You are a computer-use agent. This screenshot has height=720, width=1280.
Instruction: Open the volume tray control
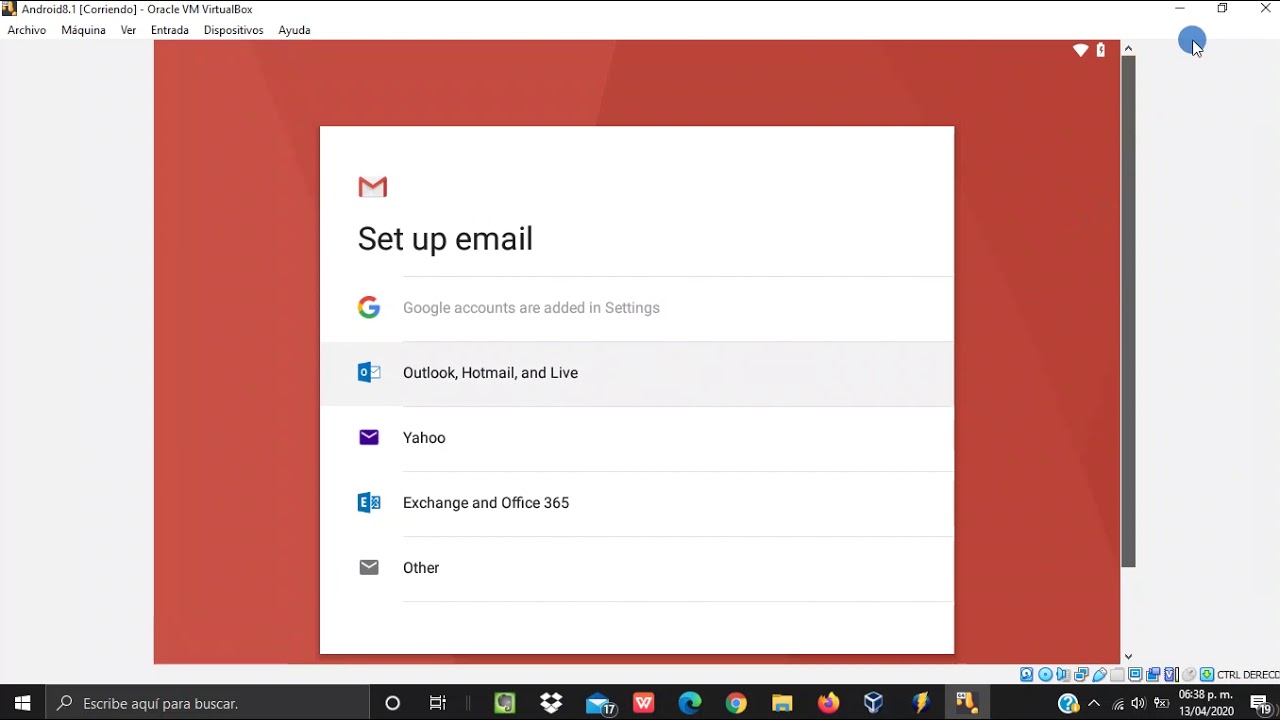click(1139, 704)
